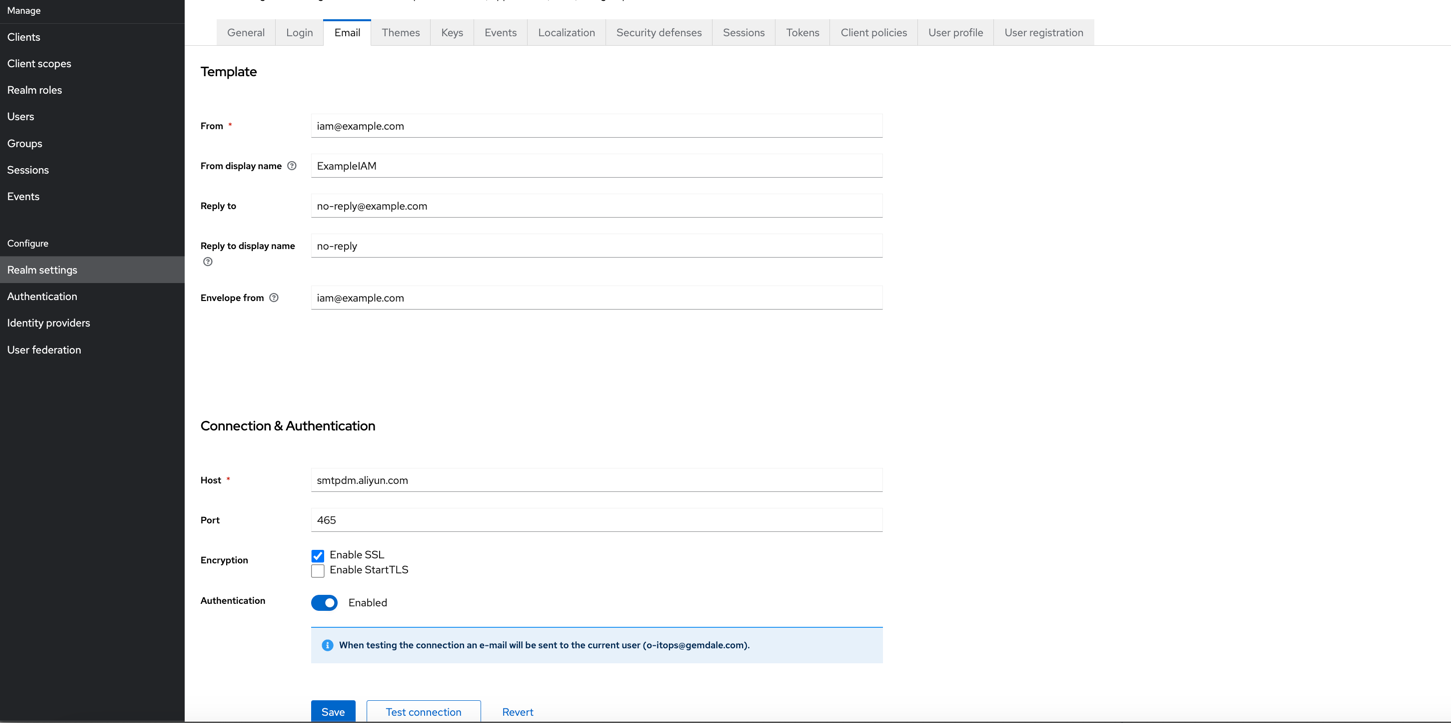Click into the Port field
The width and height of the screenshot is (1451, 723).
[596, 520]
